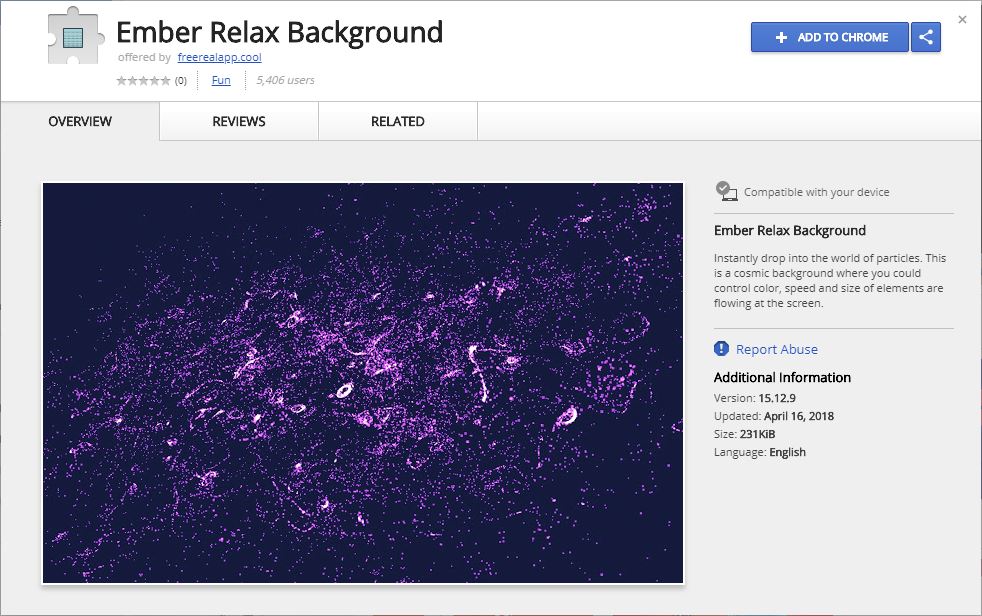The image size is (982, 616).
Task: Switch to the Overview tab
Action: [x=80, y=121]
